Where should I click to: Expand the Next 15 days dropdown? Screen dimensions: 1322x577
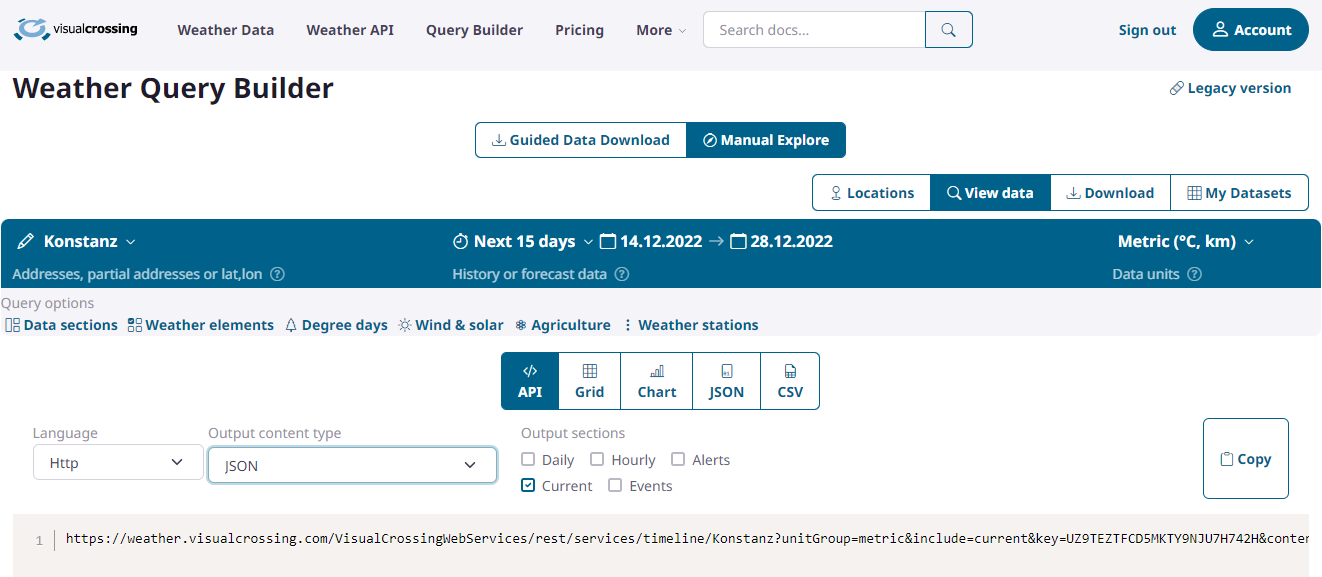pyautogui.click(x=588, y=242)
